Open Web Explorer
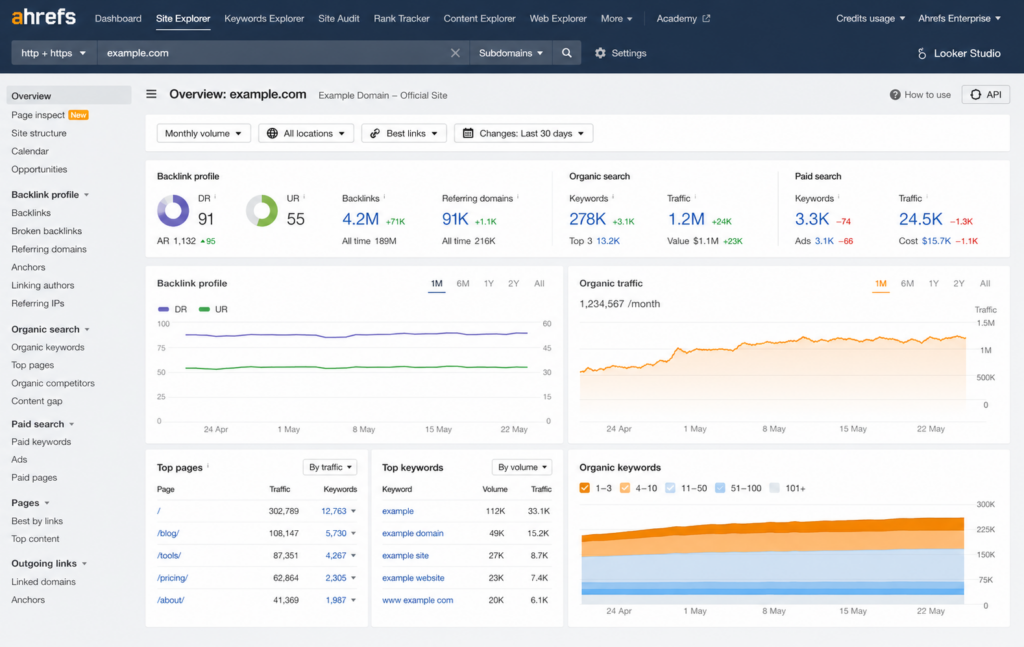This screenshot has height=647, width=1024. point(558,18)
